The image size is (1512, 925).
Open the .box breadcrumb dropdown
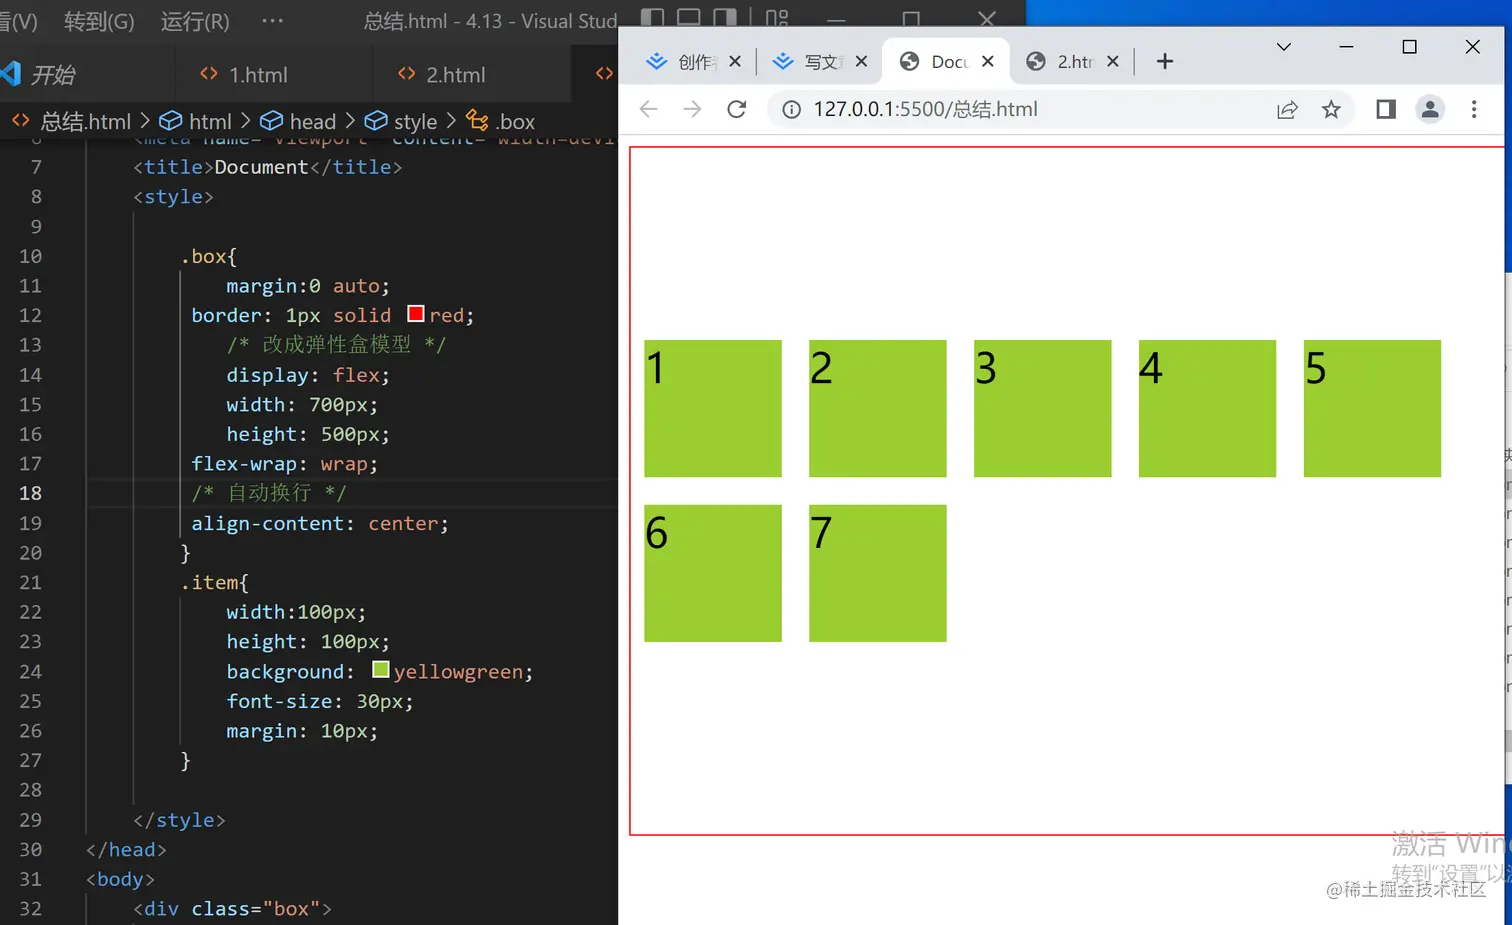point(501,121)
